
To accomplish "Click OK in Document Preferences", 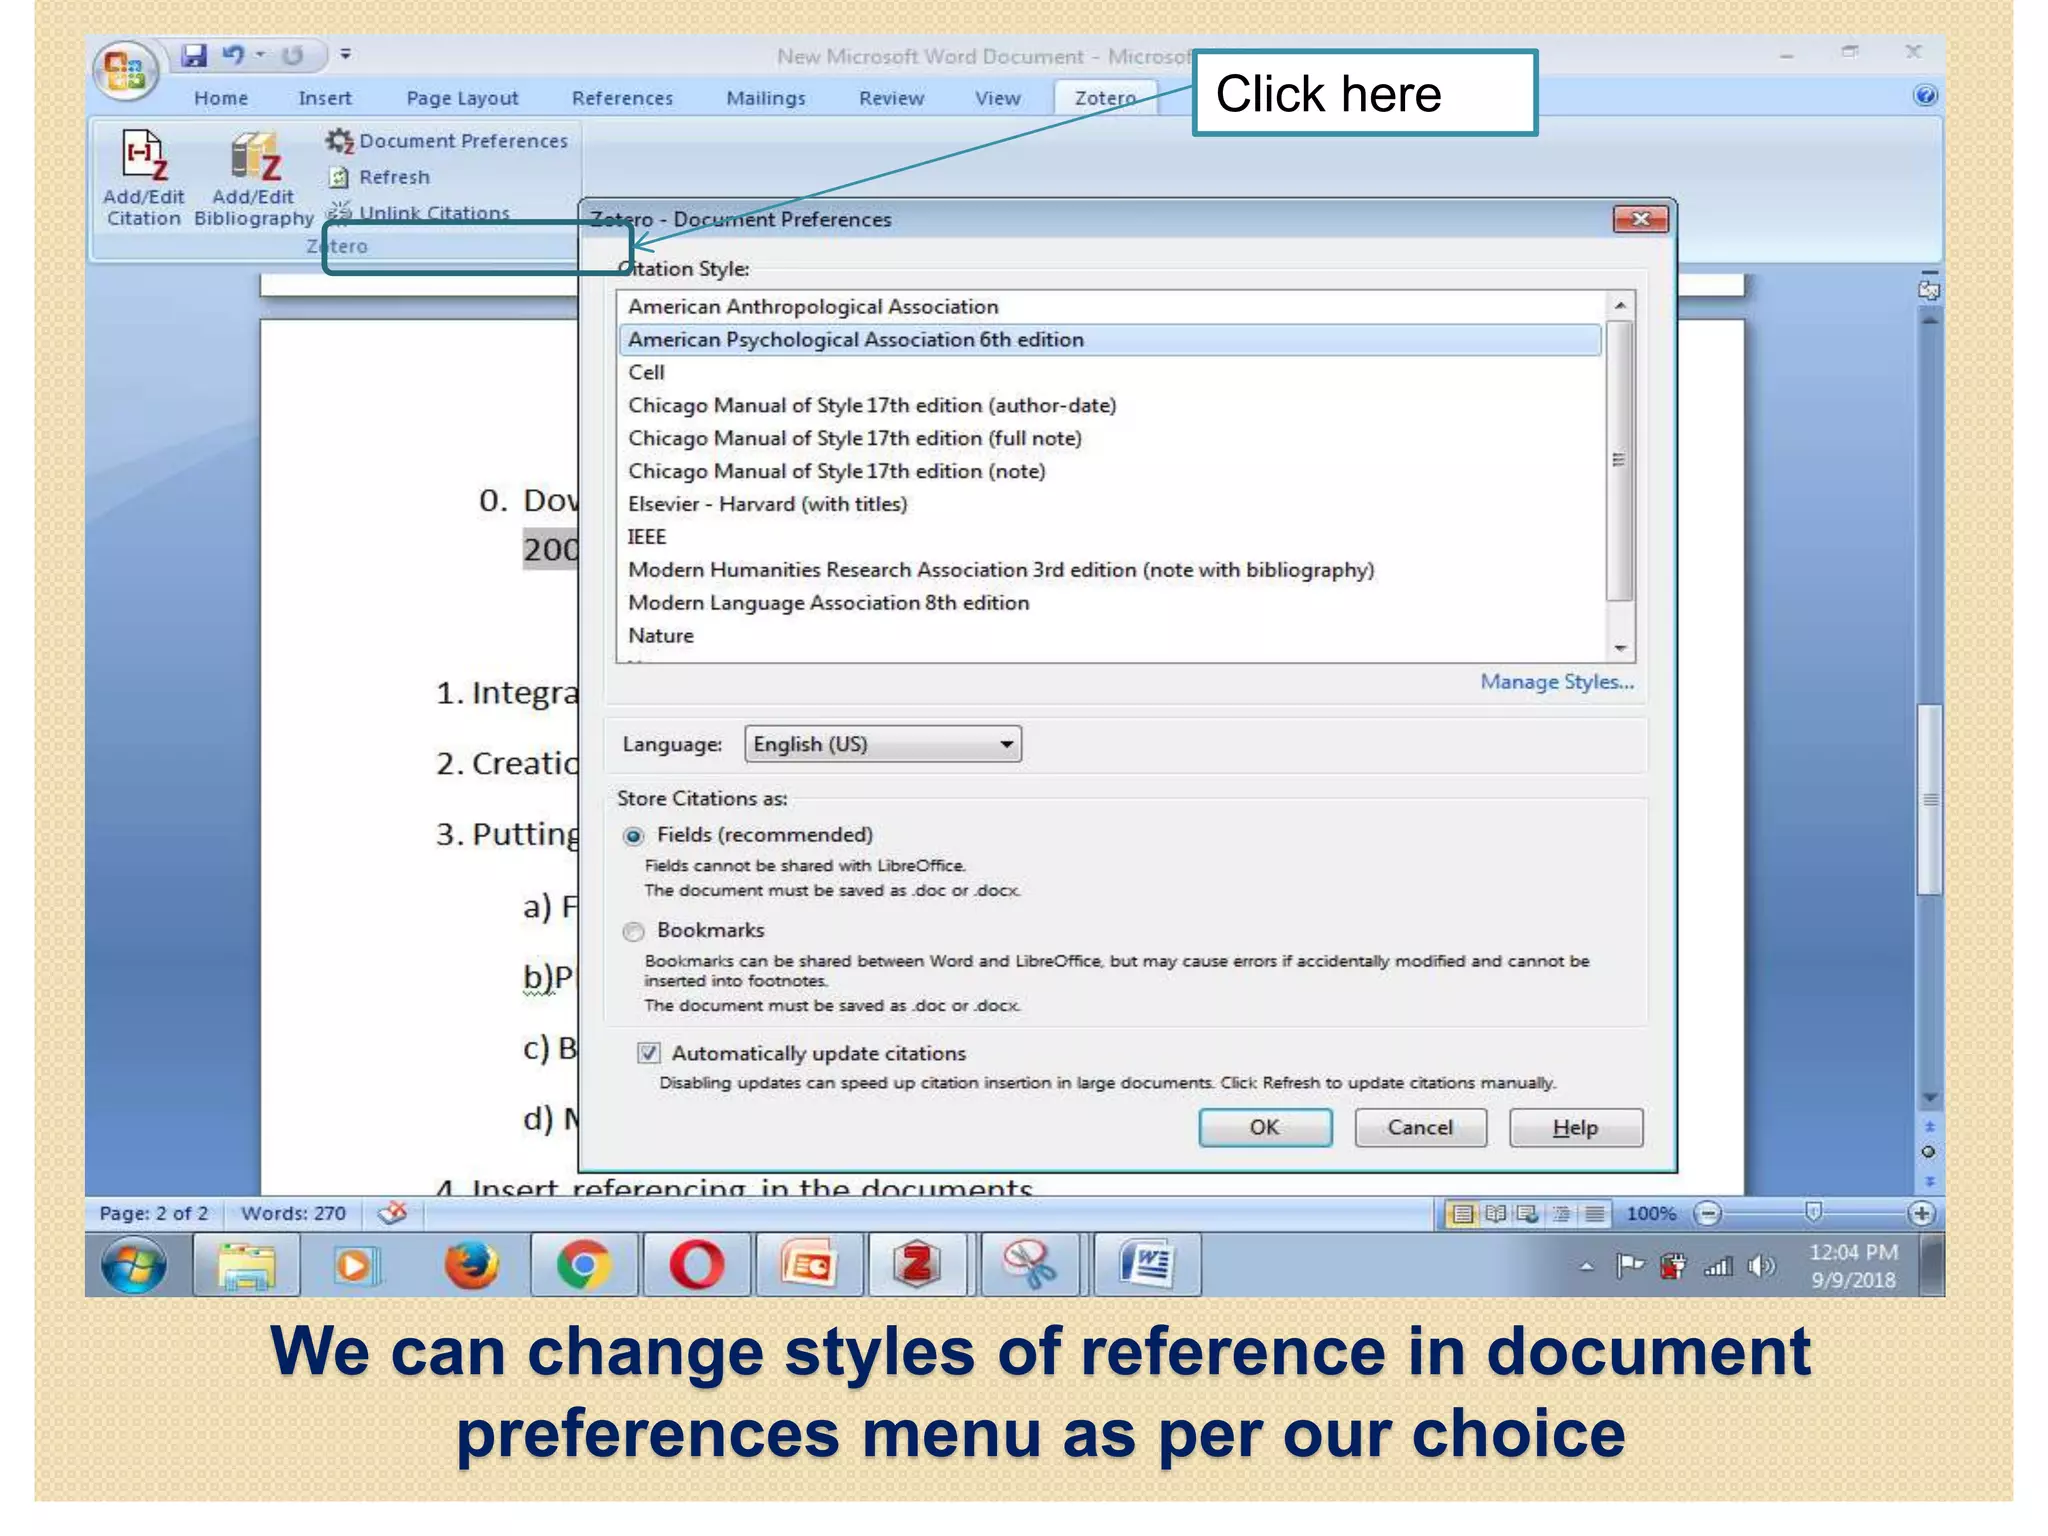I will [1265, 1127].
